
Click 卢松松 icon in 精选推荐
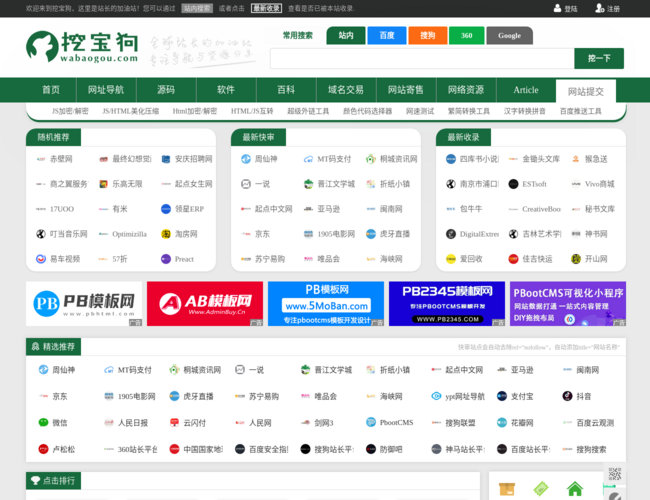pyautogui.click(x=43, y=449)
